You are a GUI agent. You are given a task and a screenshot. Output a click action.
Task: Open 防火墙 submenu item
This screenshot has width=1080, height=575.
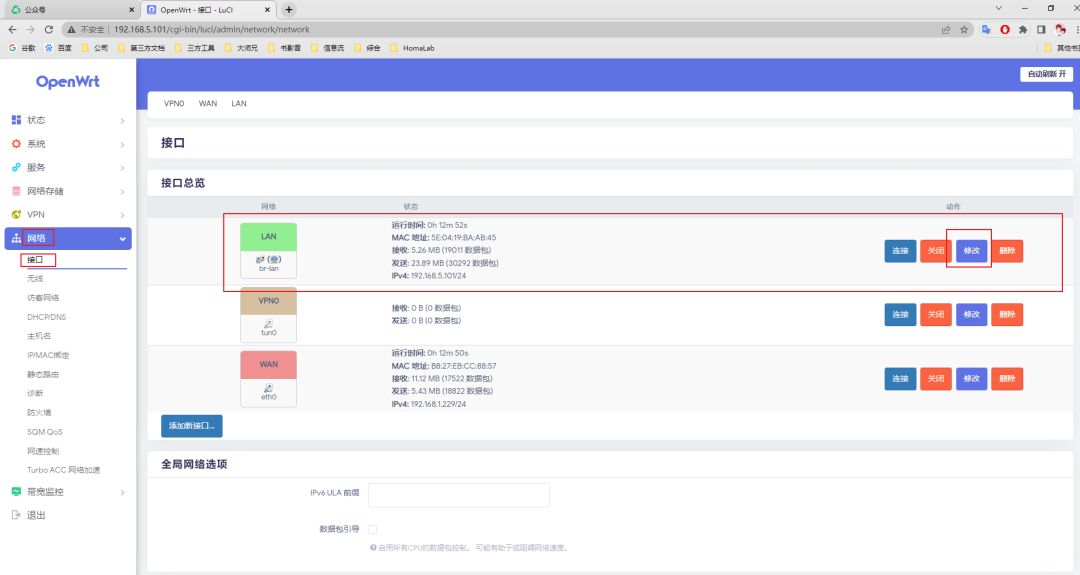pos(39,412)
